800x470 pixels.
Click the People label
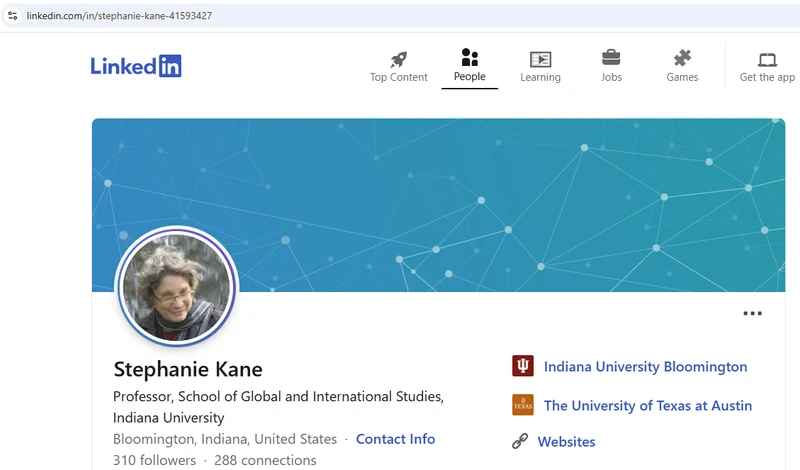[x=469, y=77]
